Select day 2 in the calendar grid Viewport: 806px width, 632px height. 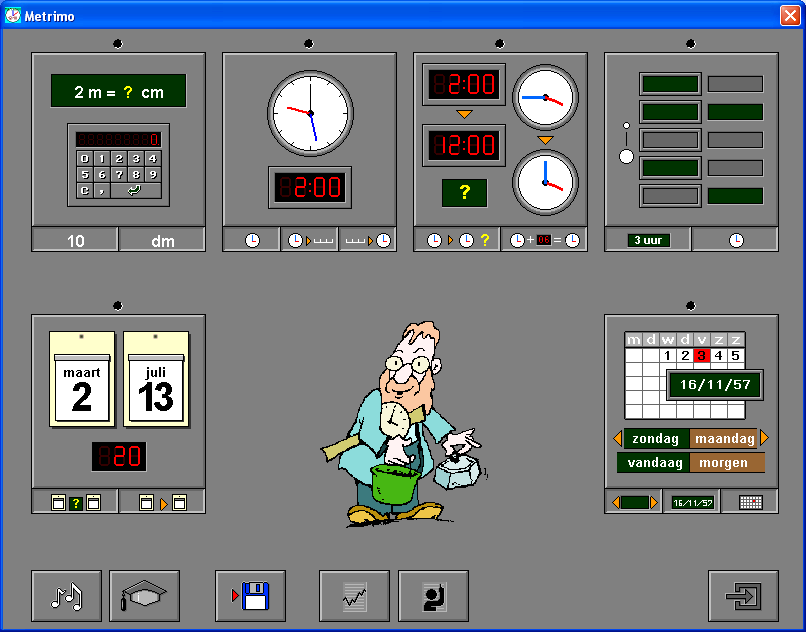coord(685,355)
